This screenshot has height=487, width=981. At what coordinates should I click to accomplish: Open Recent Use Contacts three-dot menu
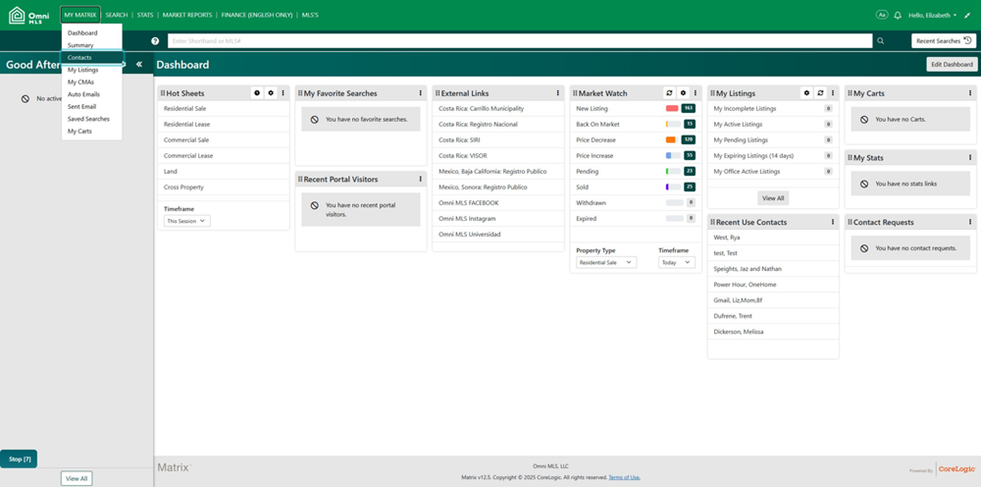click(x=833, y=222)
